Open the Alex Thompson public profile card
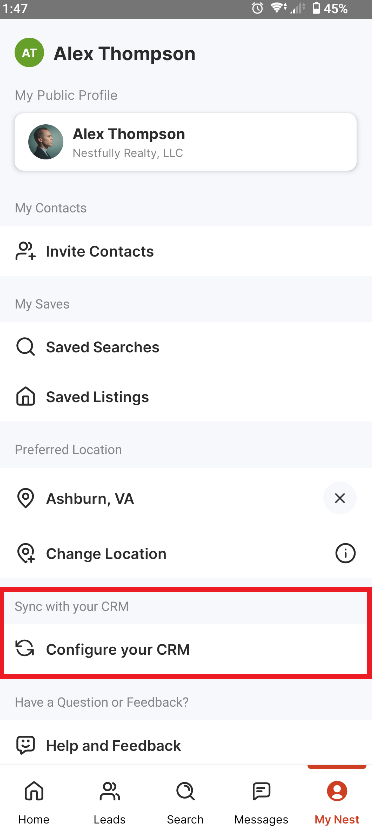 click(185, 142)
